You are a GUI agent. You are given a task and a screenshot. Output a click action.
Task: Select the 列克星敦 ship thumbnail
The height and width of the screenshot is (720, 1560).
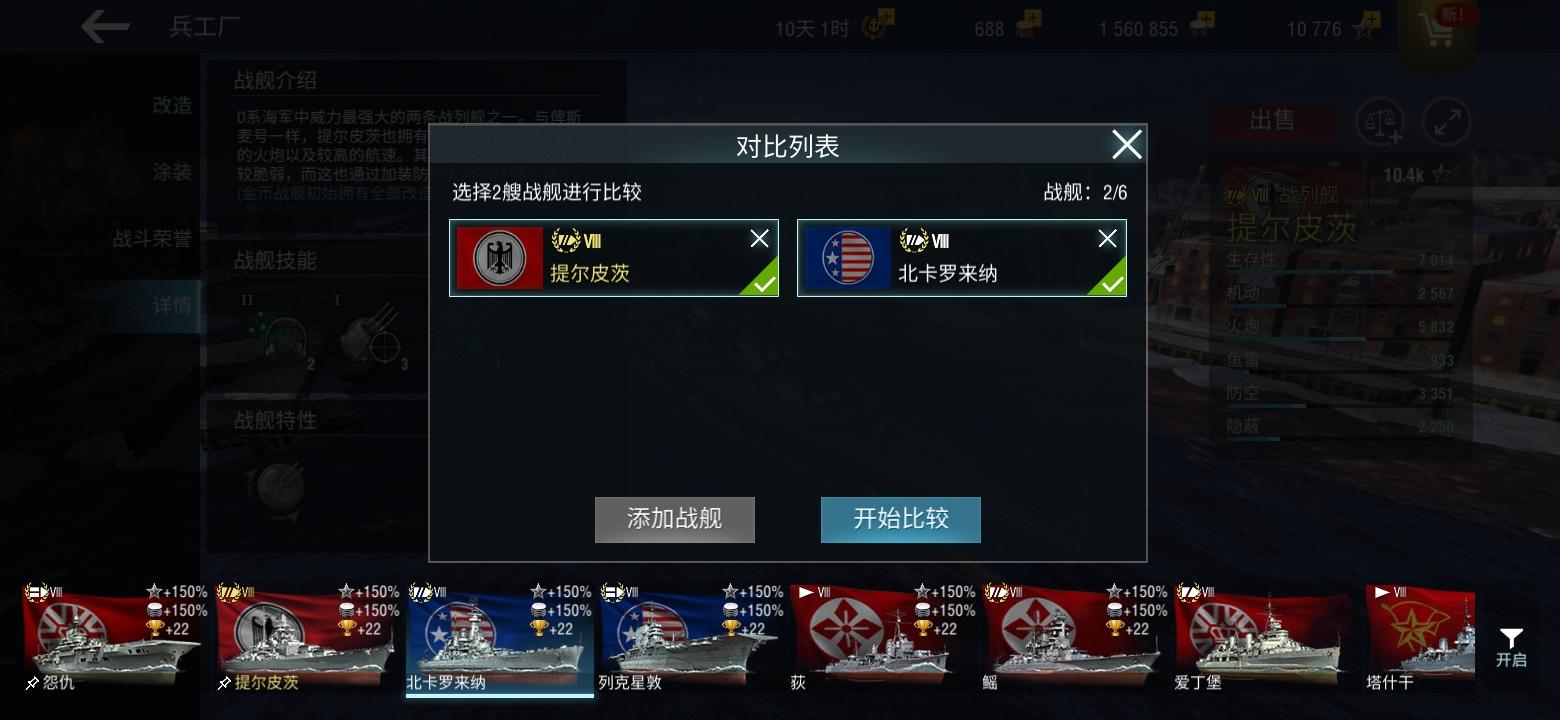pos(691,638)
